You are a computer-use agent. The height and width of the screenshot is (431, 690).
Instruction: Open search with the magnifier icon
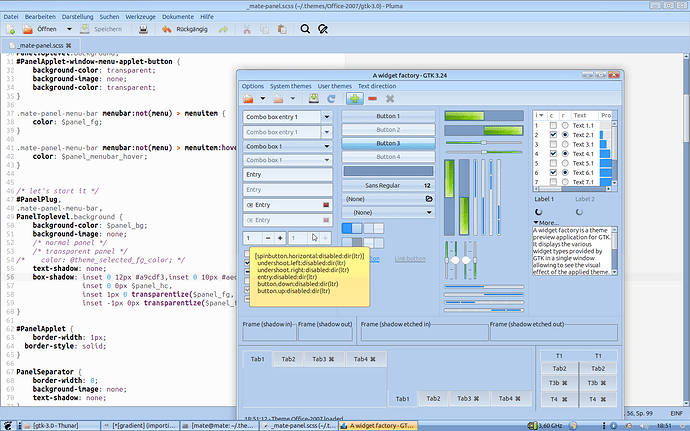point(305,29)
